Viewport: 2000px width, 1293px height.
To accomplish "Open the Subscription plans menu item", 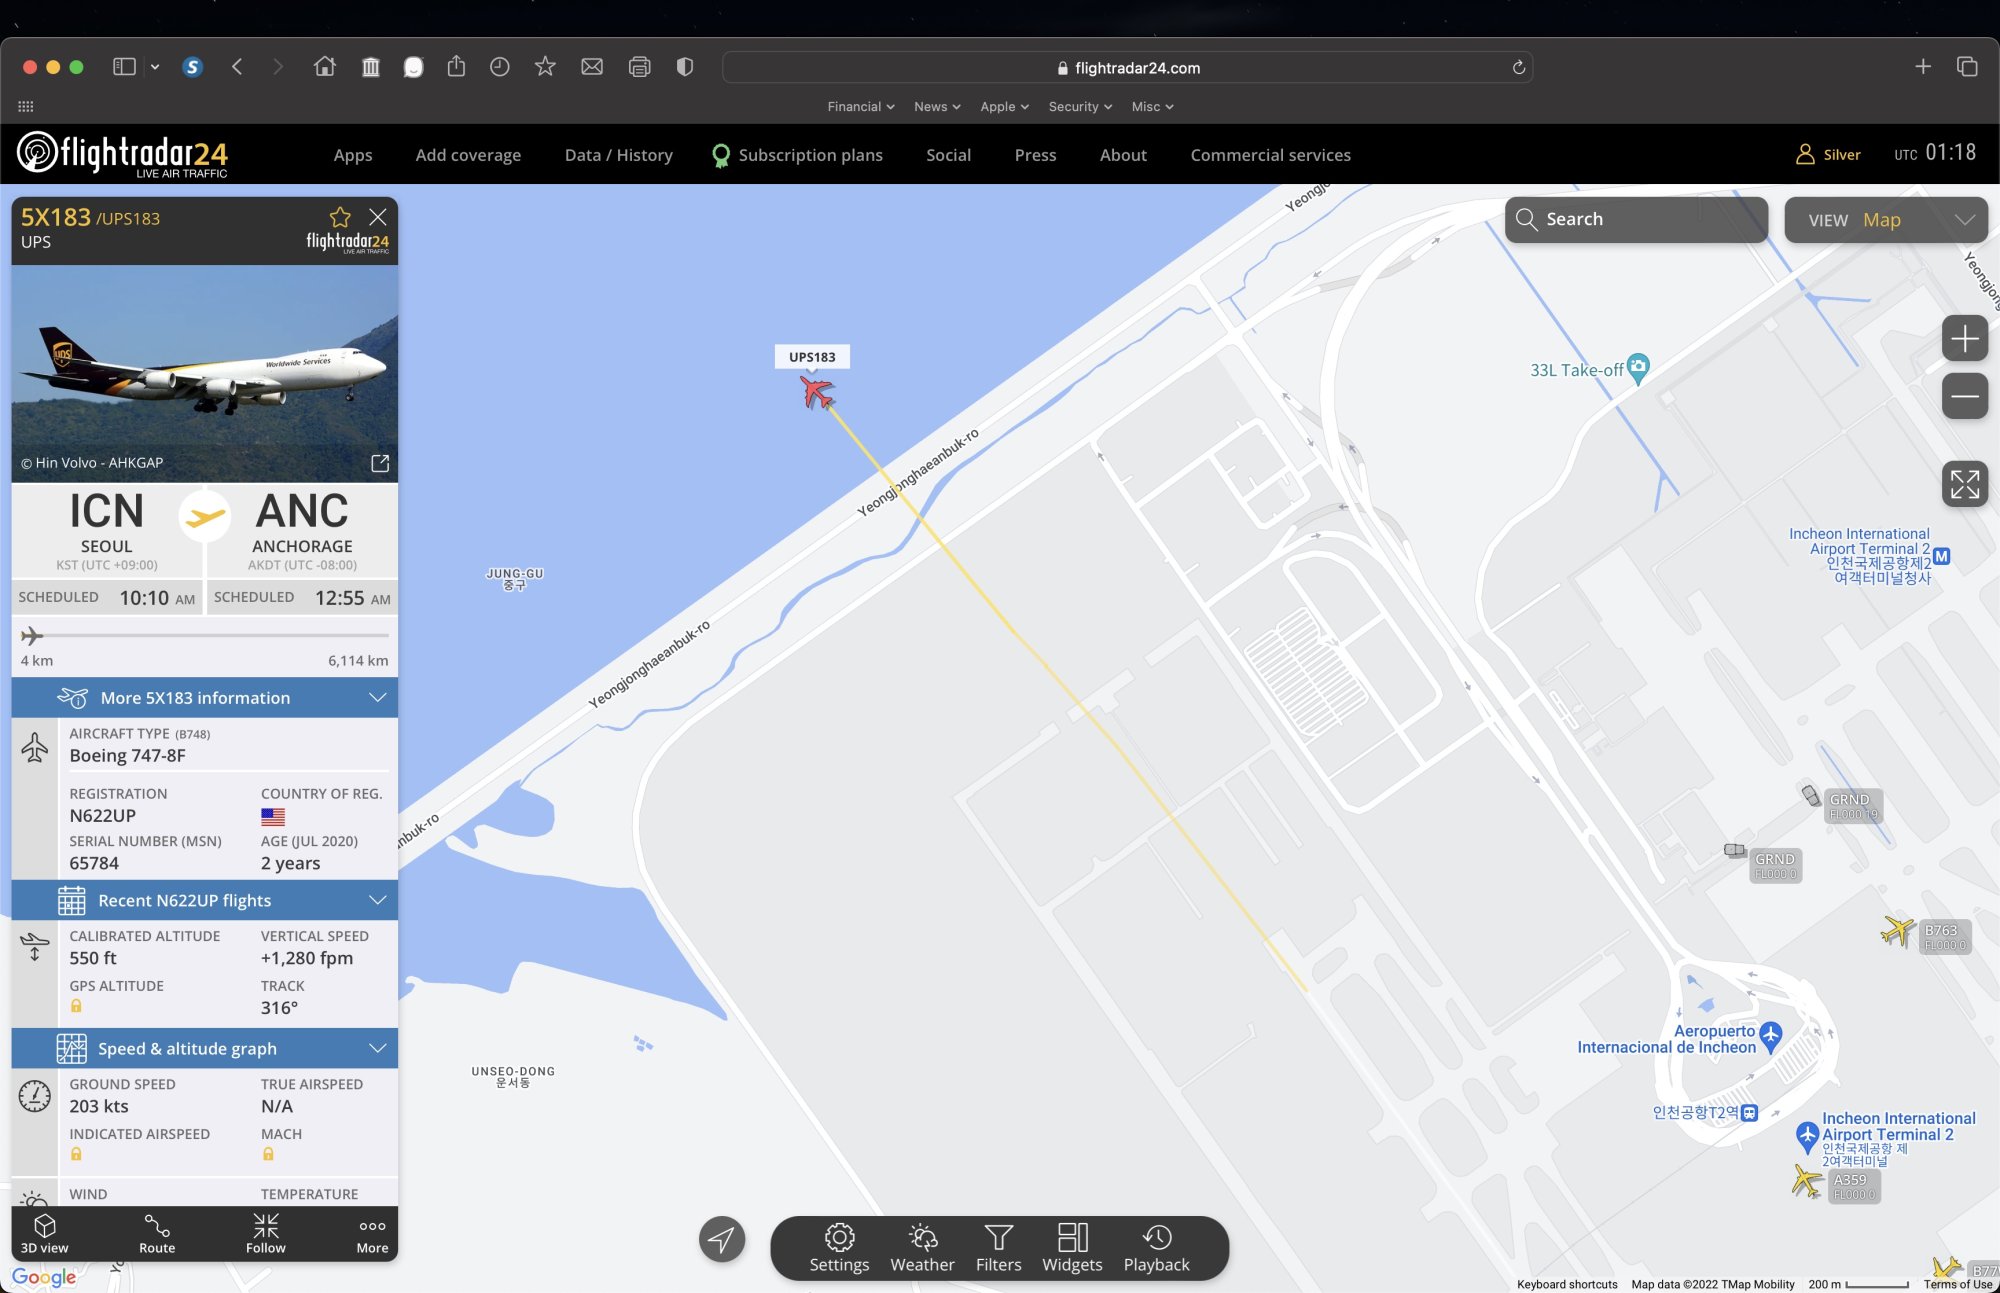I will pyautogui.click(x=809, y=155).
